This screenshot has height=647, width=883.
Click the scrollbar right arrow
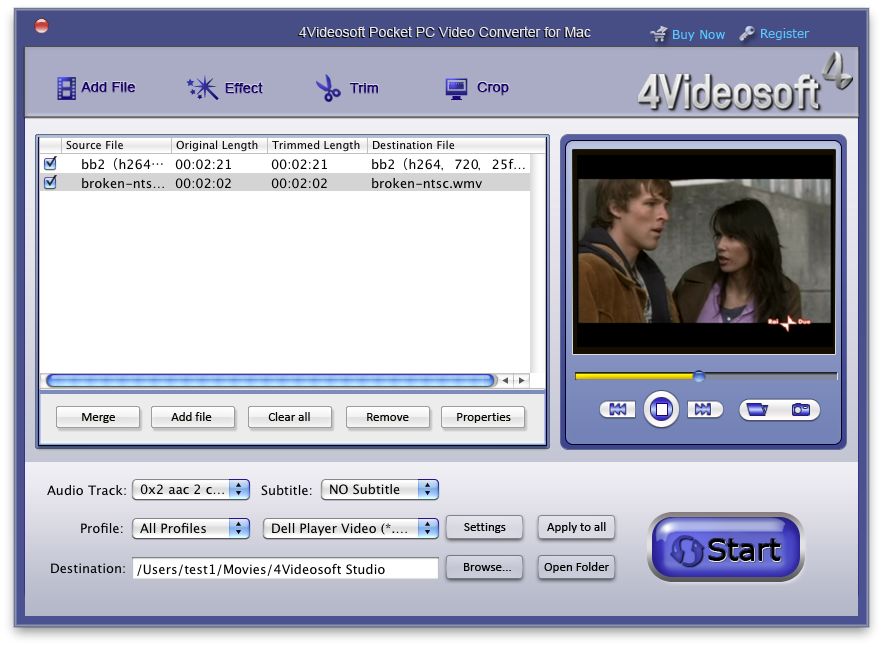522,381
